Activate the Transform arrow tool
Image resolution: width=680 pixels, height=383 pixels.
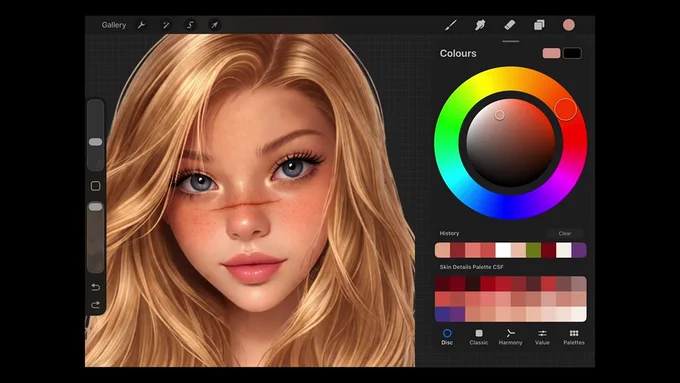(x=214, y=25)
